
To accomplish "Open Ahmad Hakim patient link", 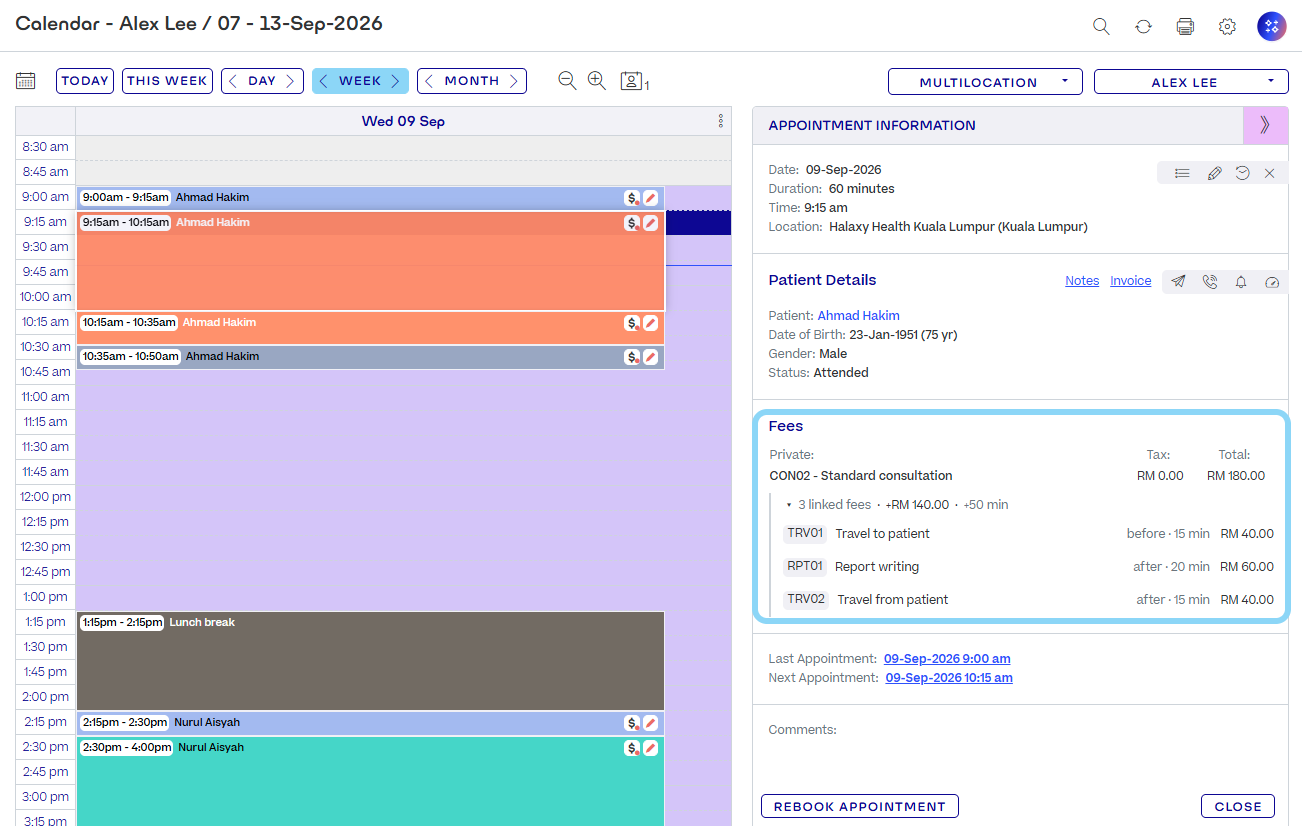I will coord(859,315).
